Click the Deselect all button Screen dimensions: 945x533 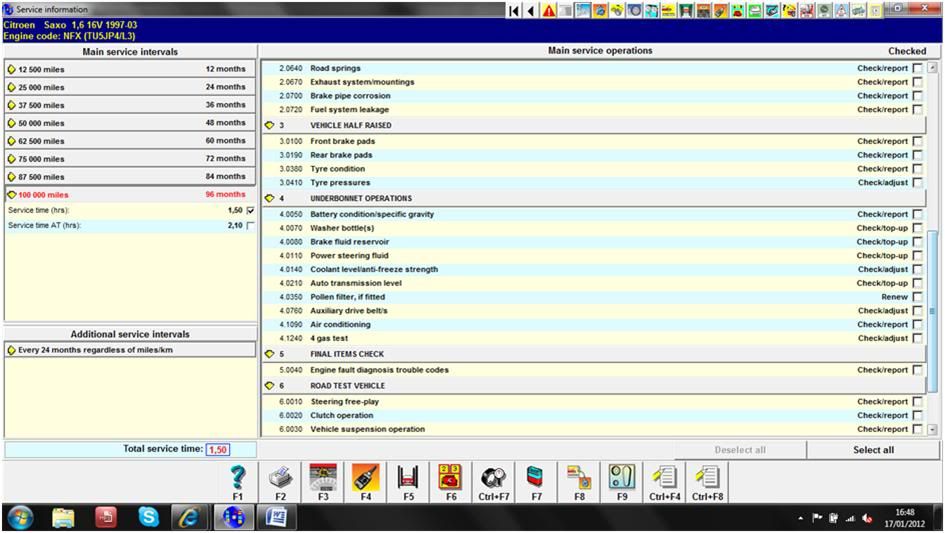point(740,450)
